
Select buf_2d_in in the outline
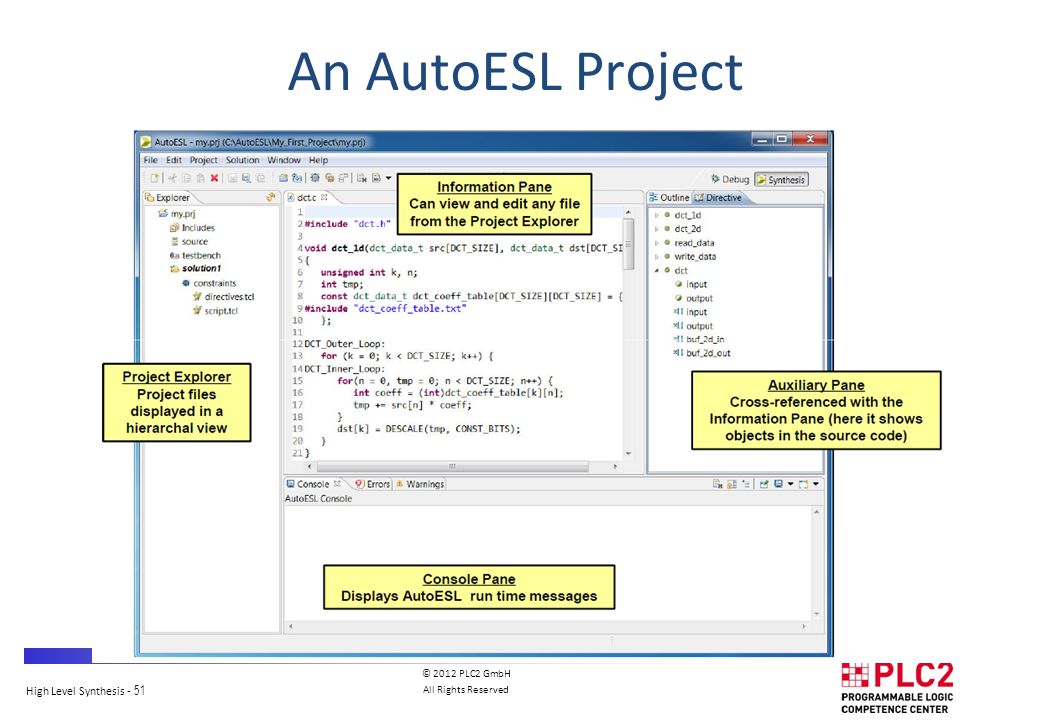pyautogui.click(x=699, y=339)
